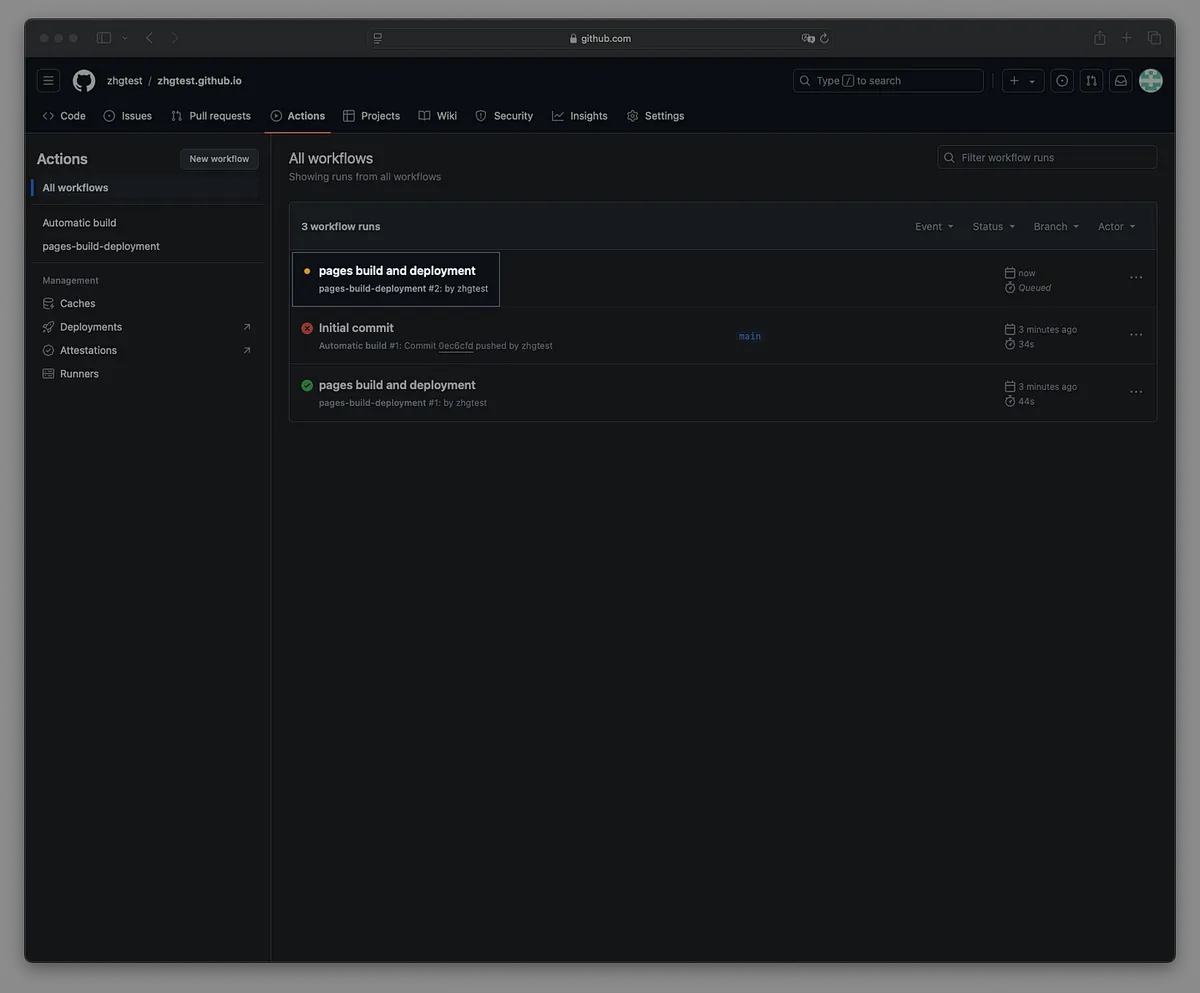Open the notifications inbox icon
Screen dimensions: 1200x993
pos(1121,81)
